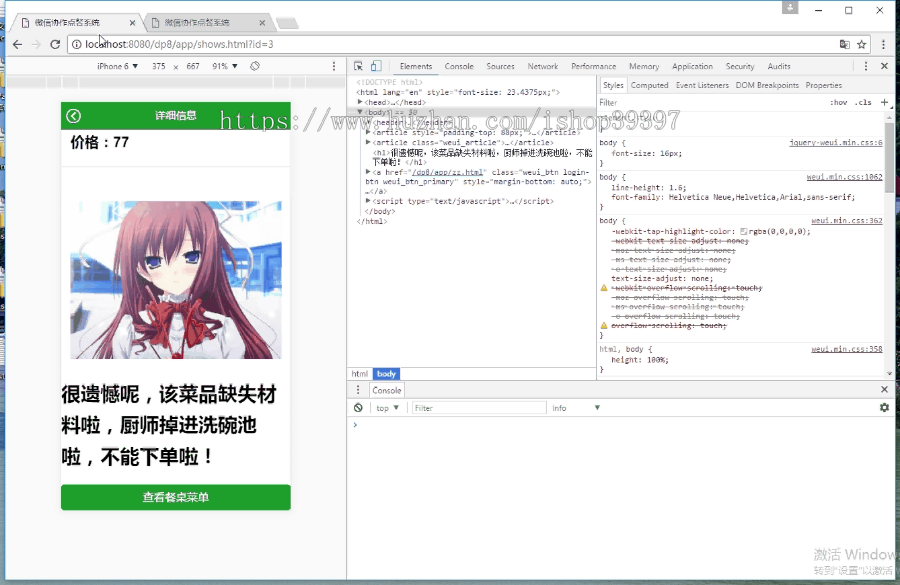Open the Audits tab
Viewport: 900px width, 585px height.
779,66
